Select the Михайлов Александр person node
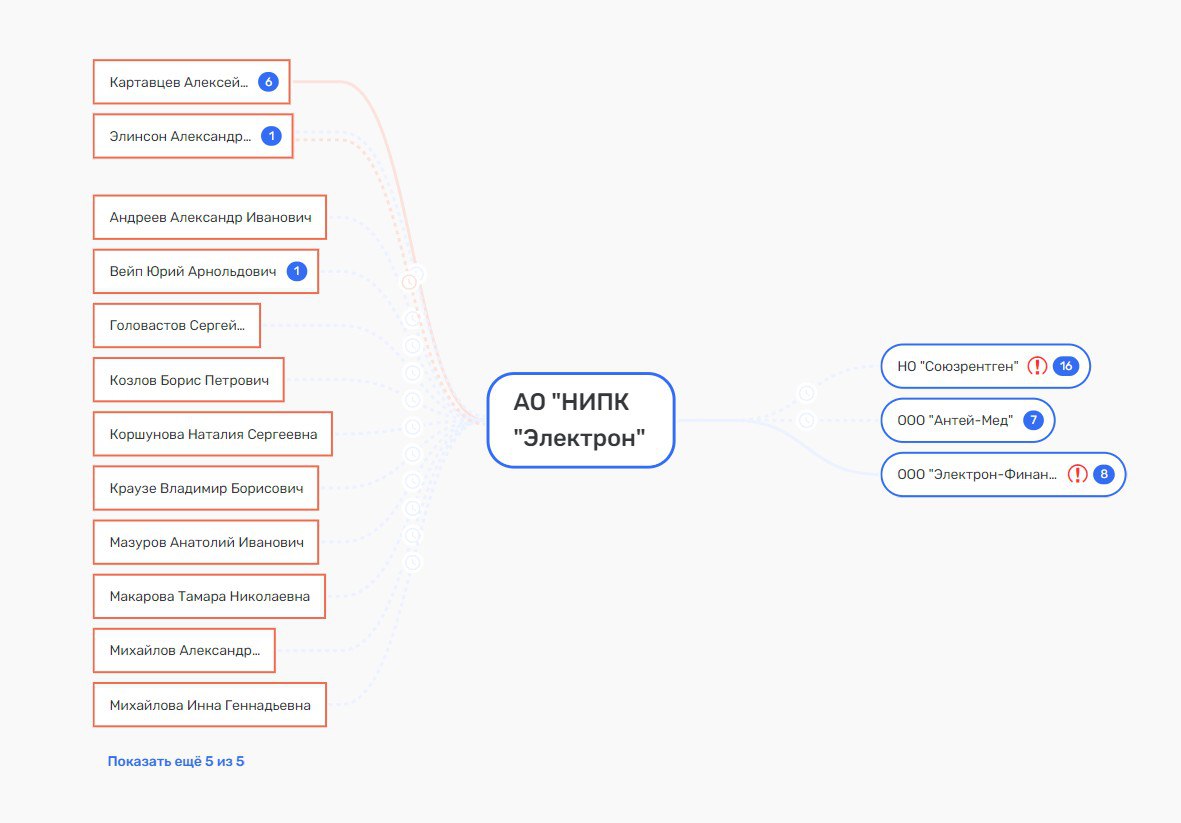 point(184,650)
